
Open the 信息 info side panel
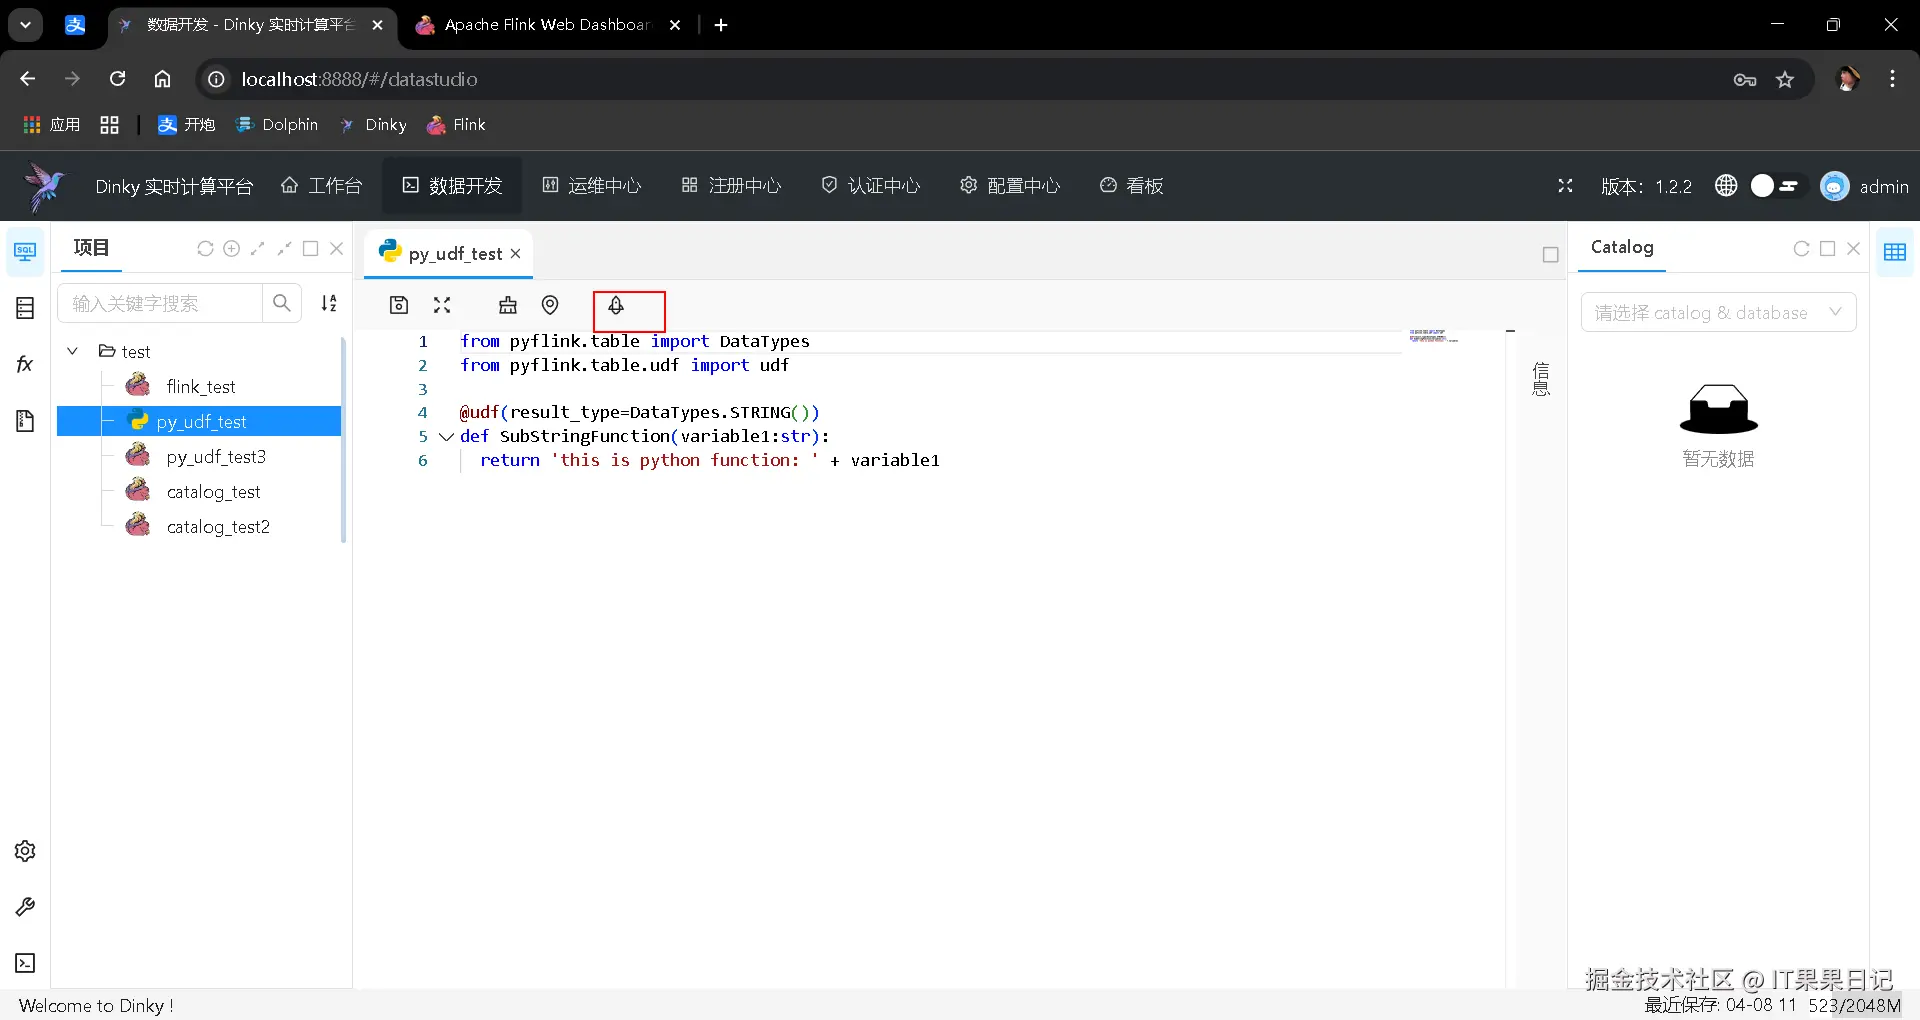pos(1541,379)
